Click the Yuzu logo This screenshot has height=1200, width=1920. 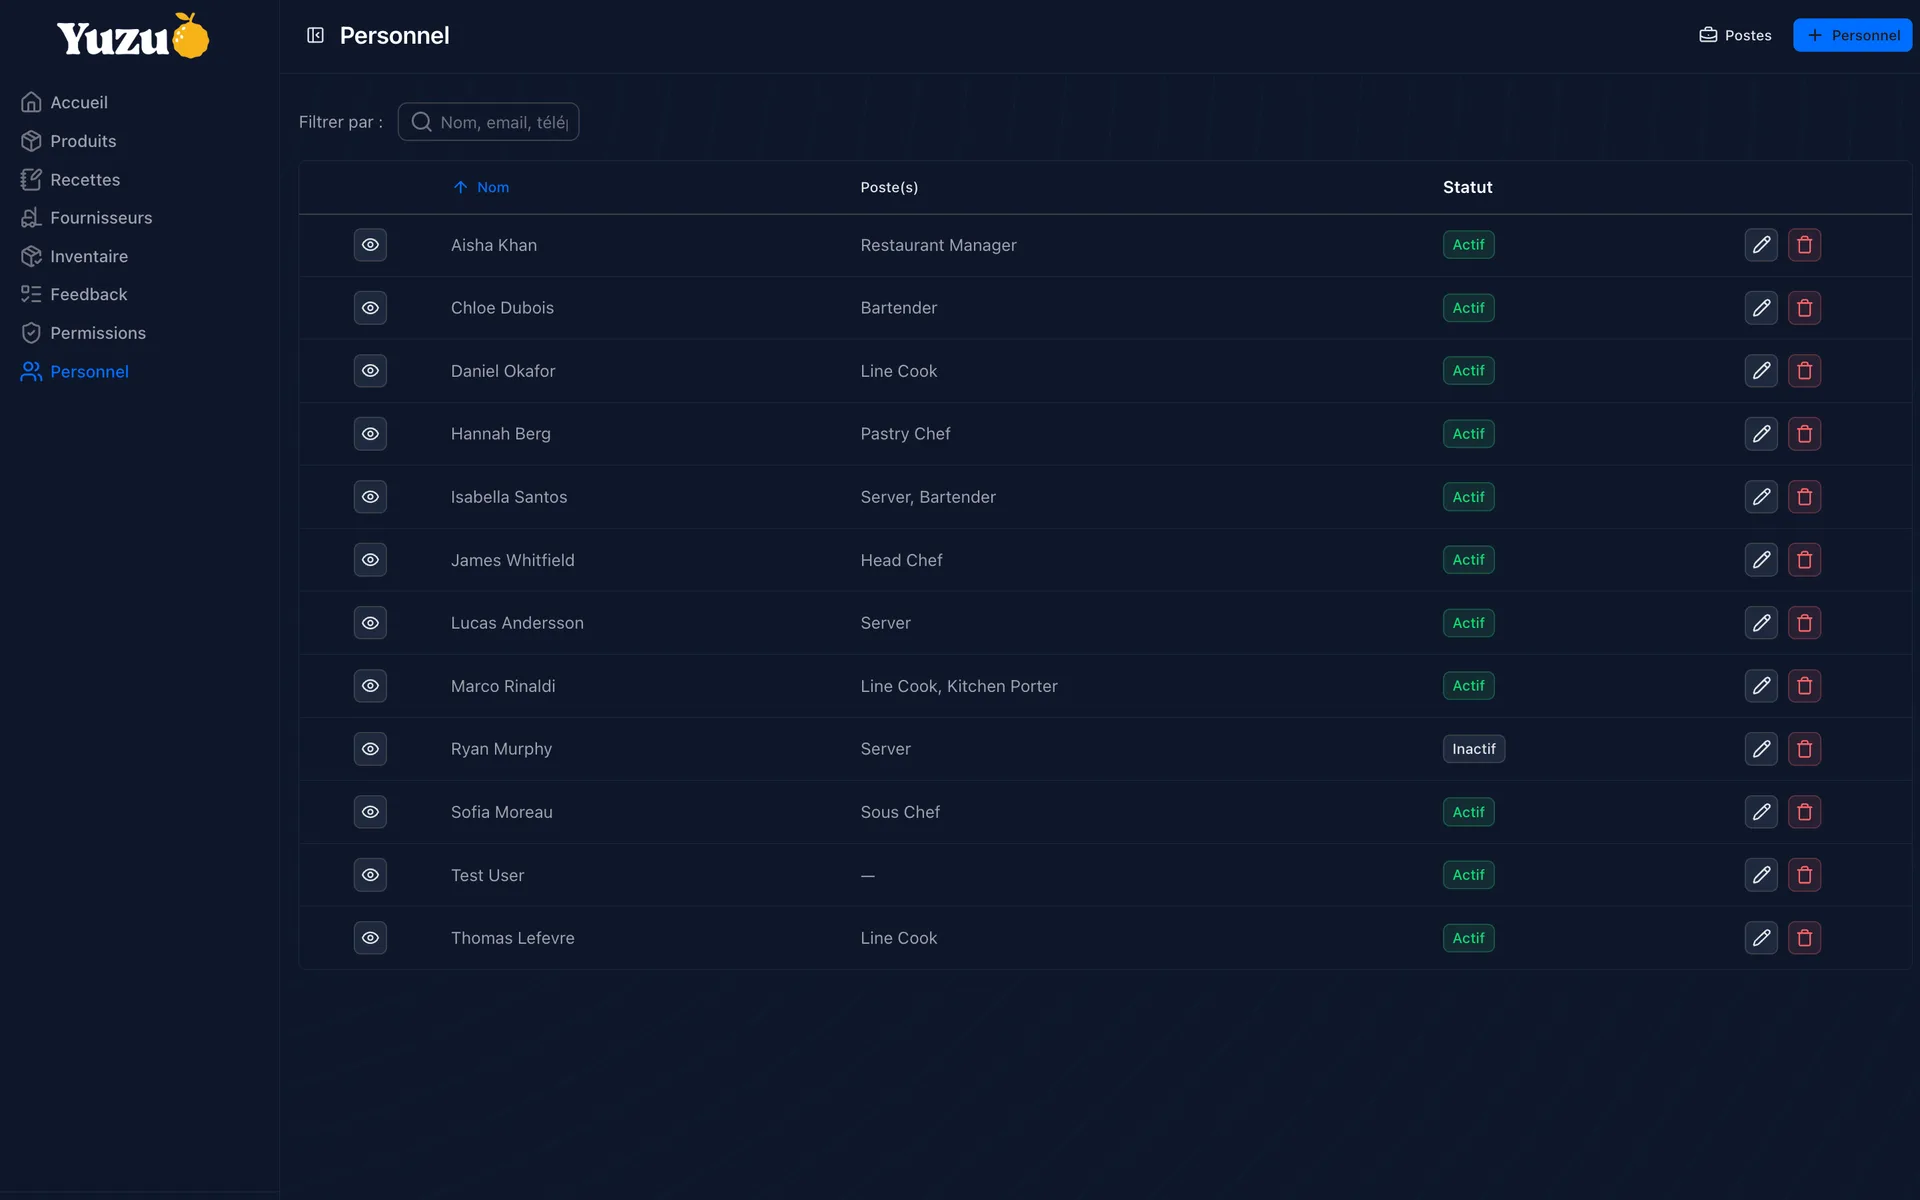(x=133, y=36)
